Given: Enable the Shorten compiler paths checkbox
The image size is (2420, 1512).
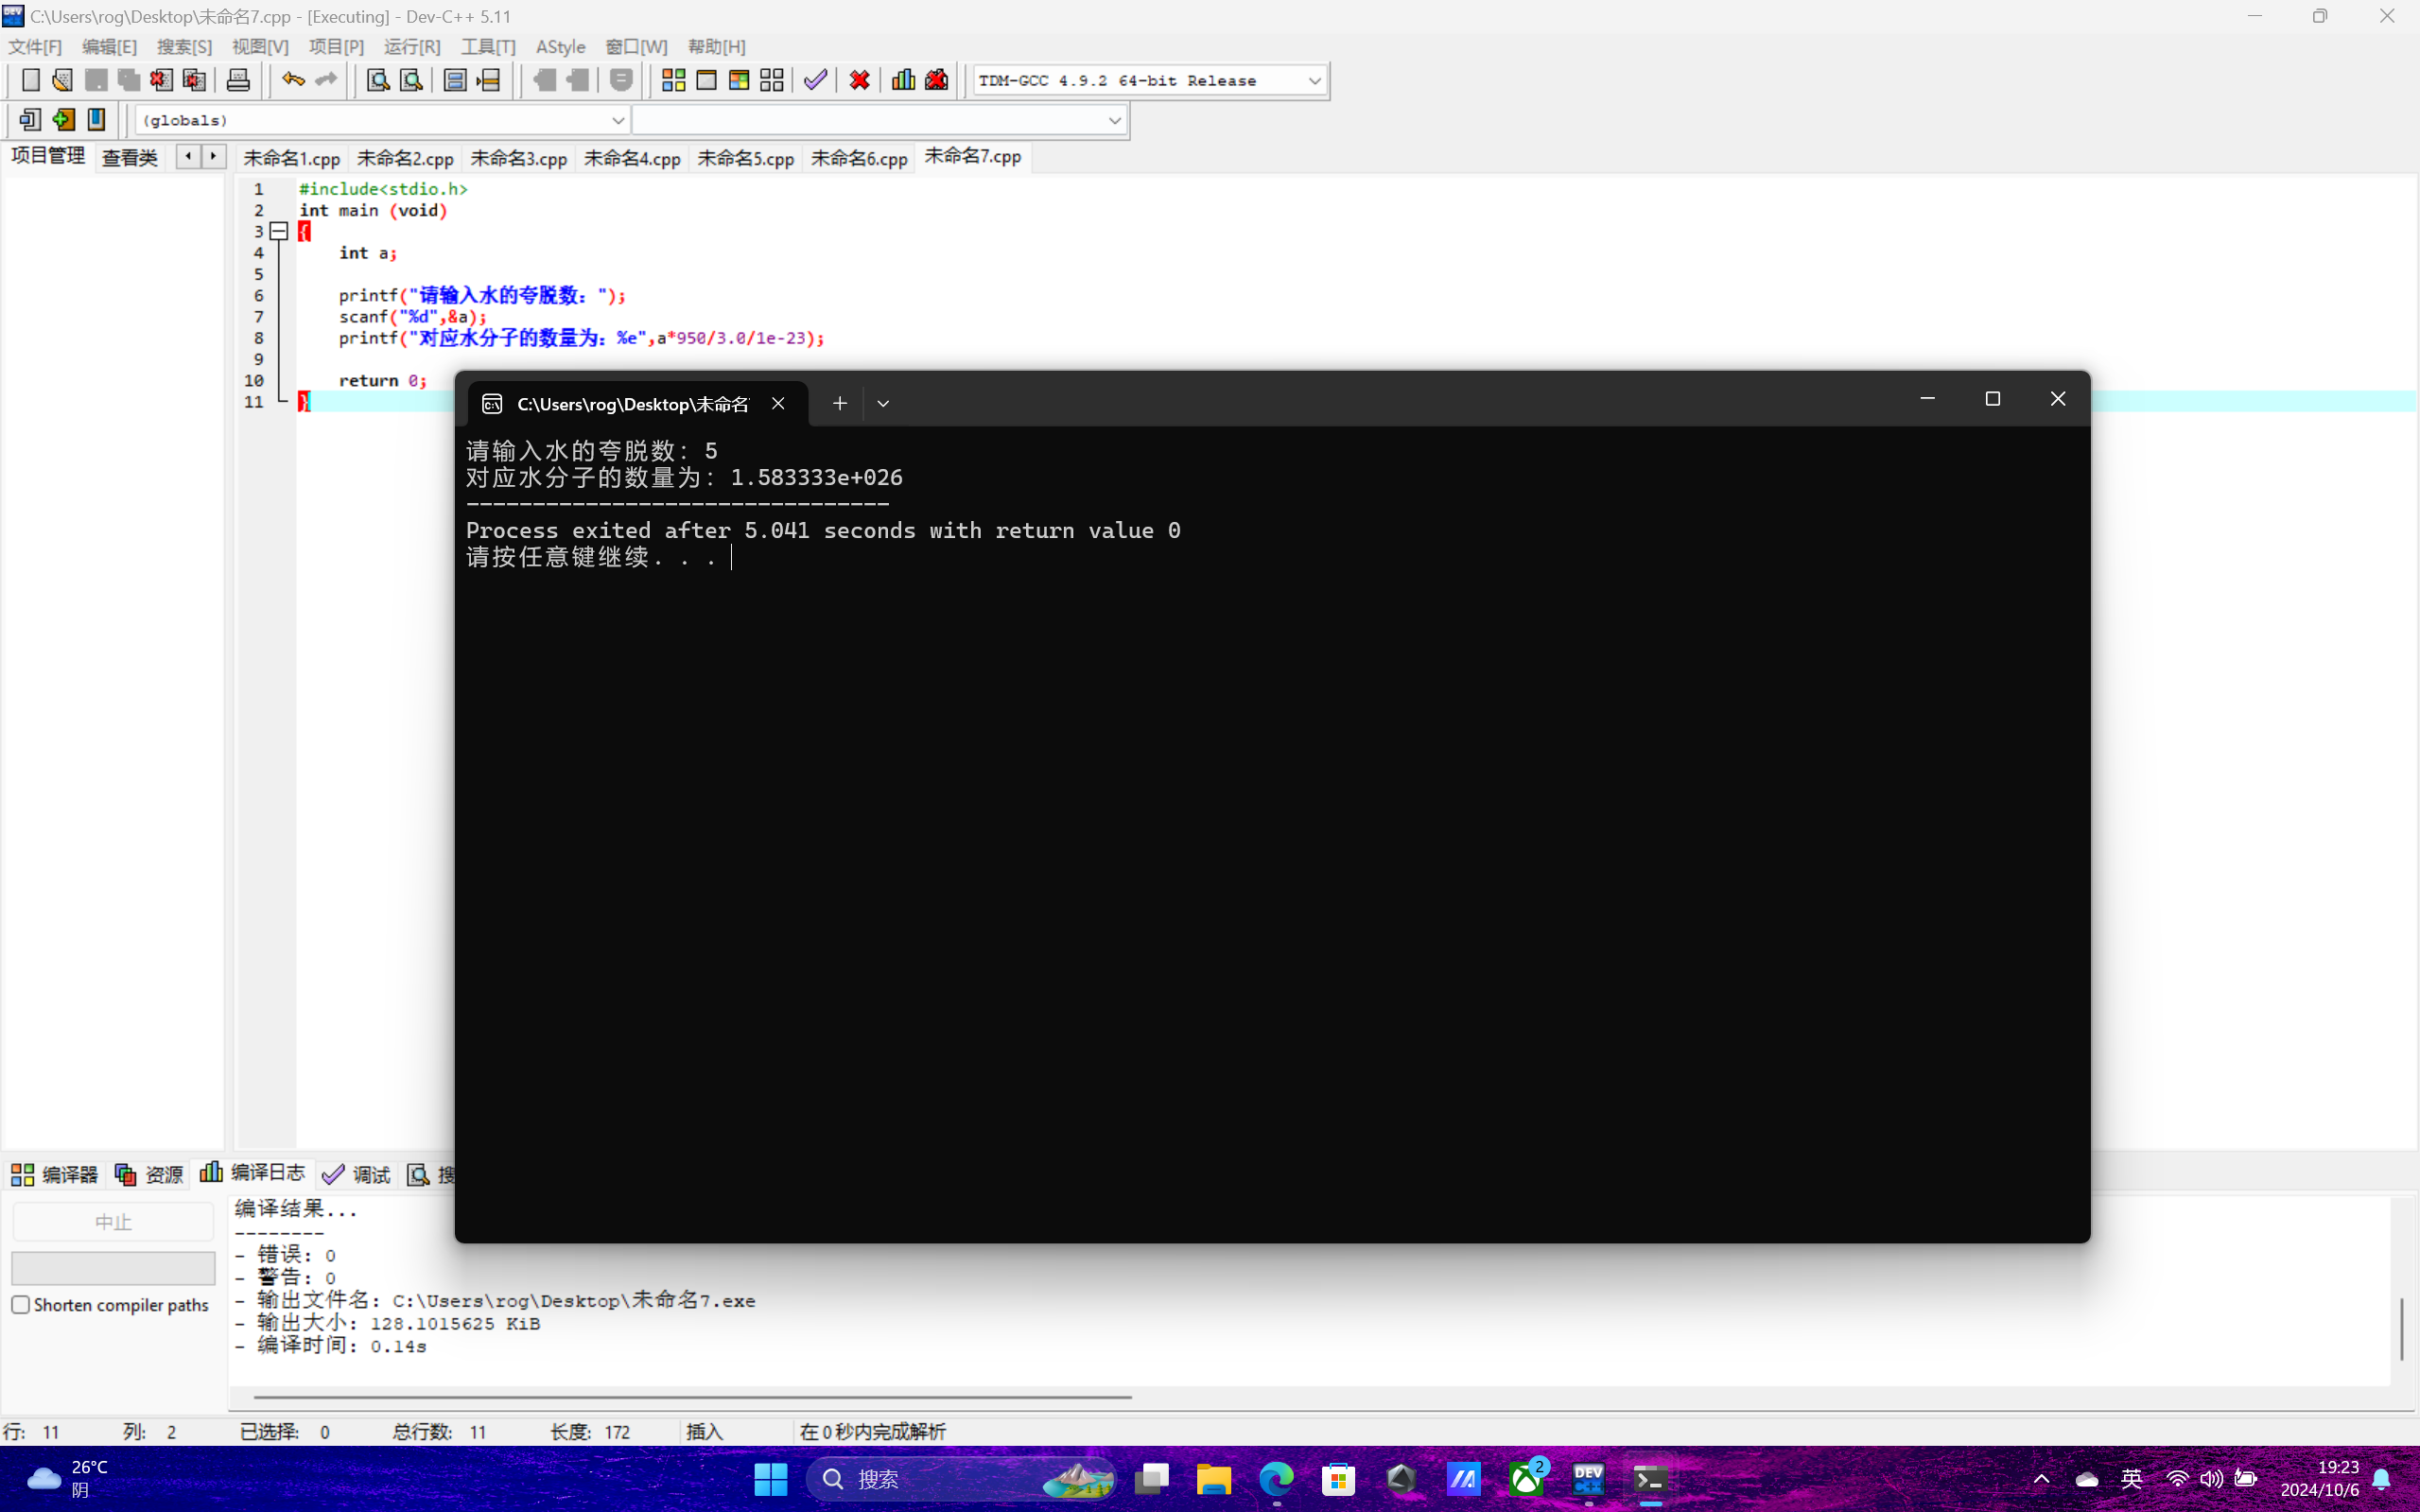Looking at the screenshot, I should [21, 1305].
